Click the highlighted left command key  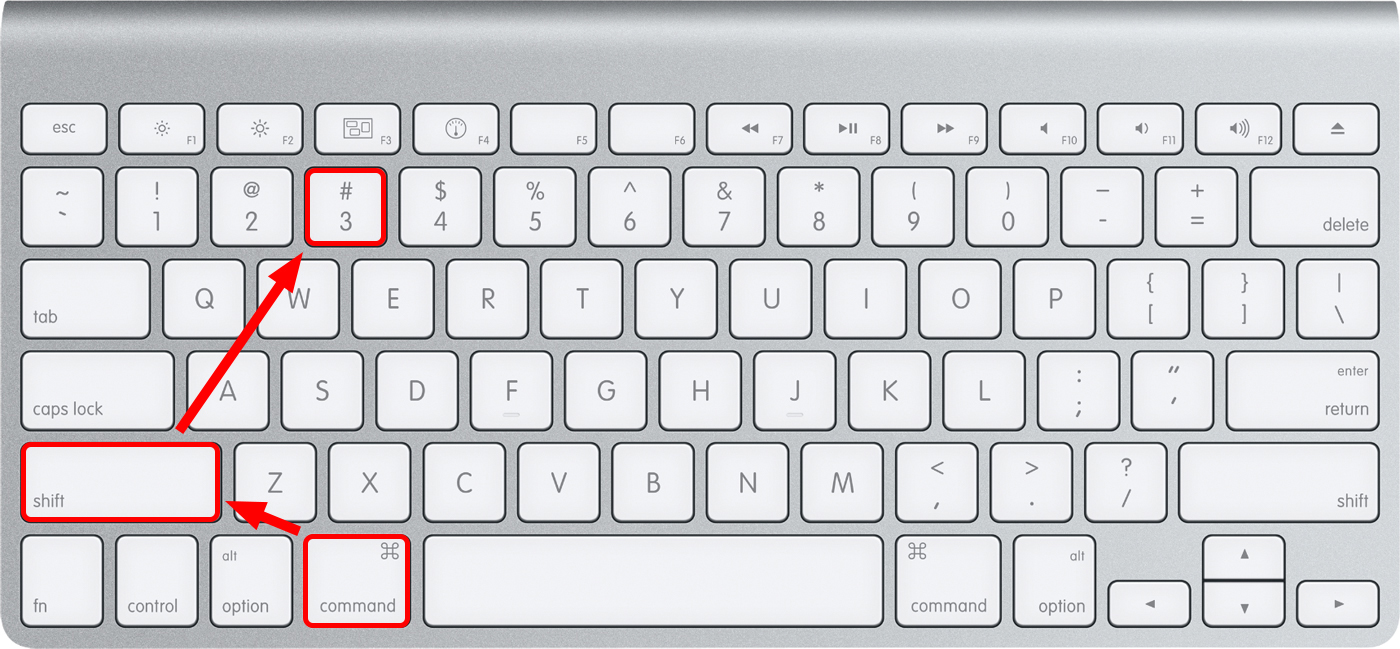(357, 581)
